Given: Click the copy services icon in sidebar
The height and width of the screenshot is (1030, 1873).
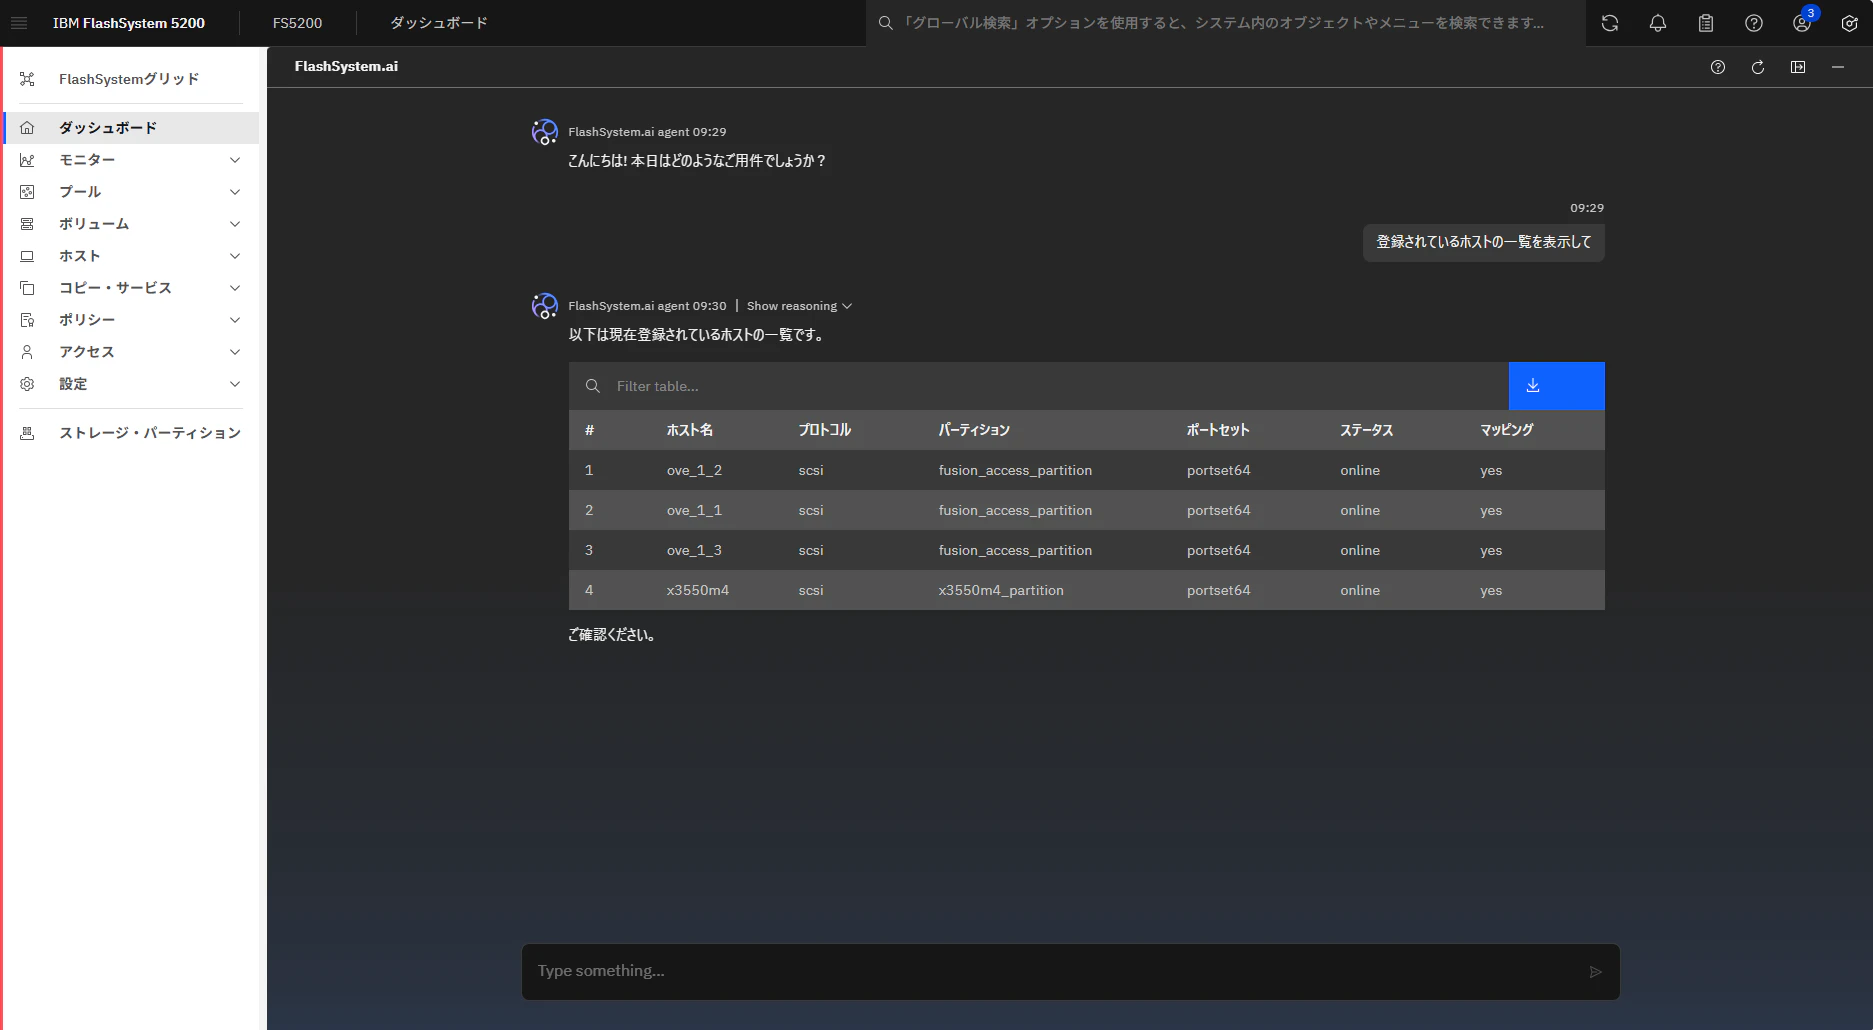Looking at the screenshot, I should click(27, 288).
